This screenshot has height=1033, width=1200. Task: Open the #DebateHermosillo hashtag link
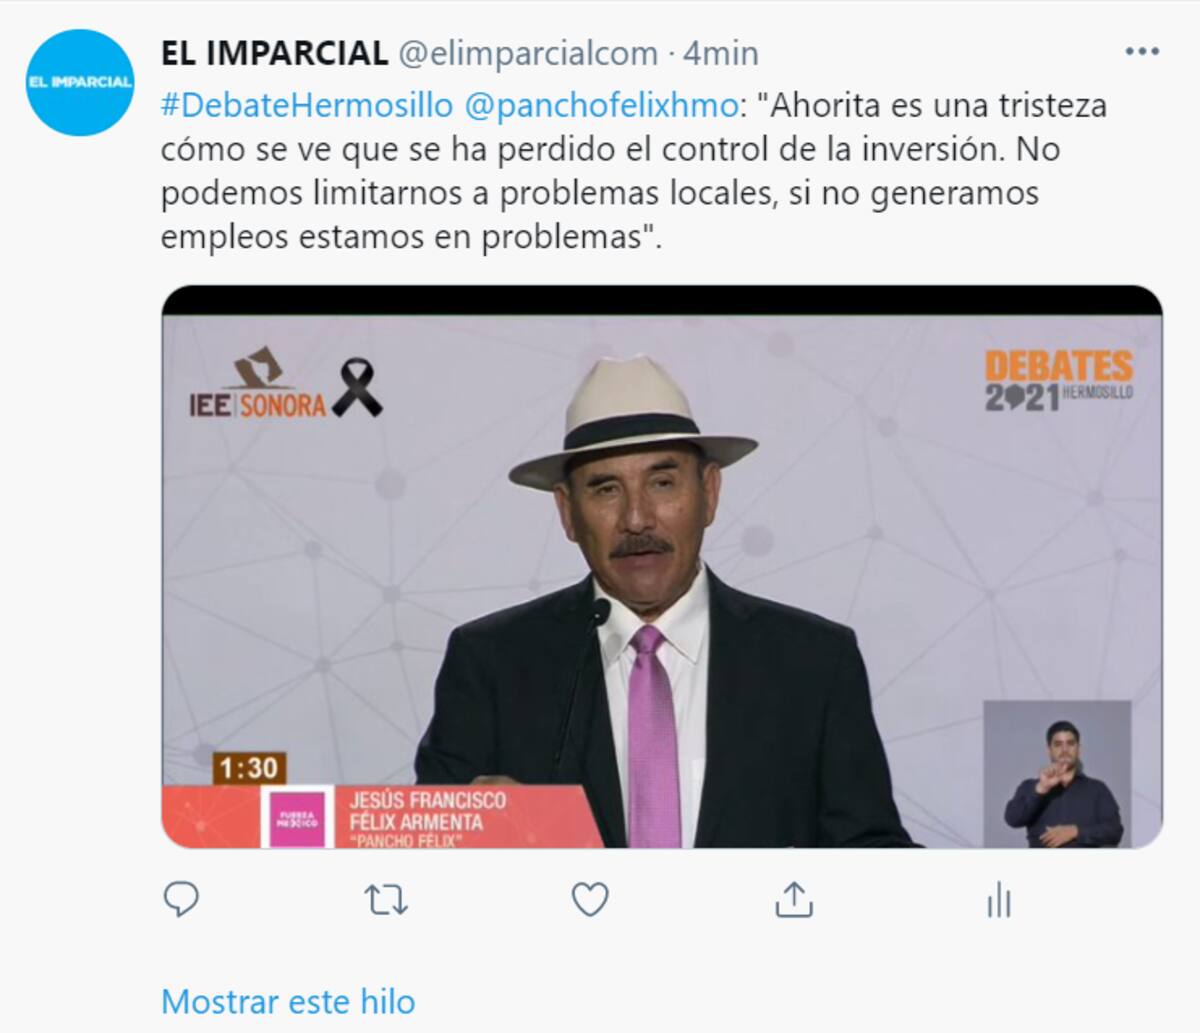307,105
